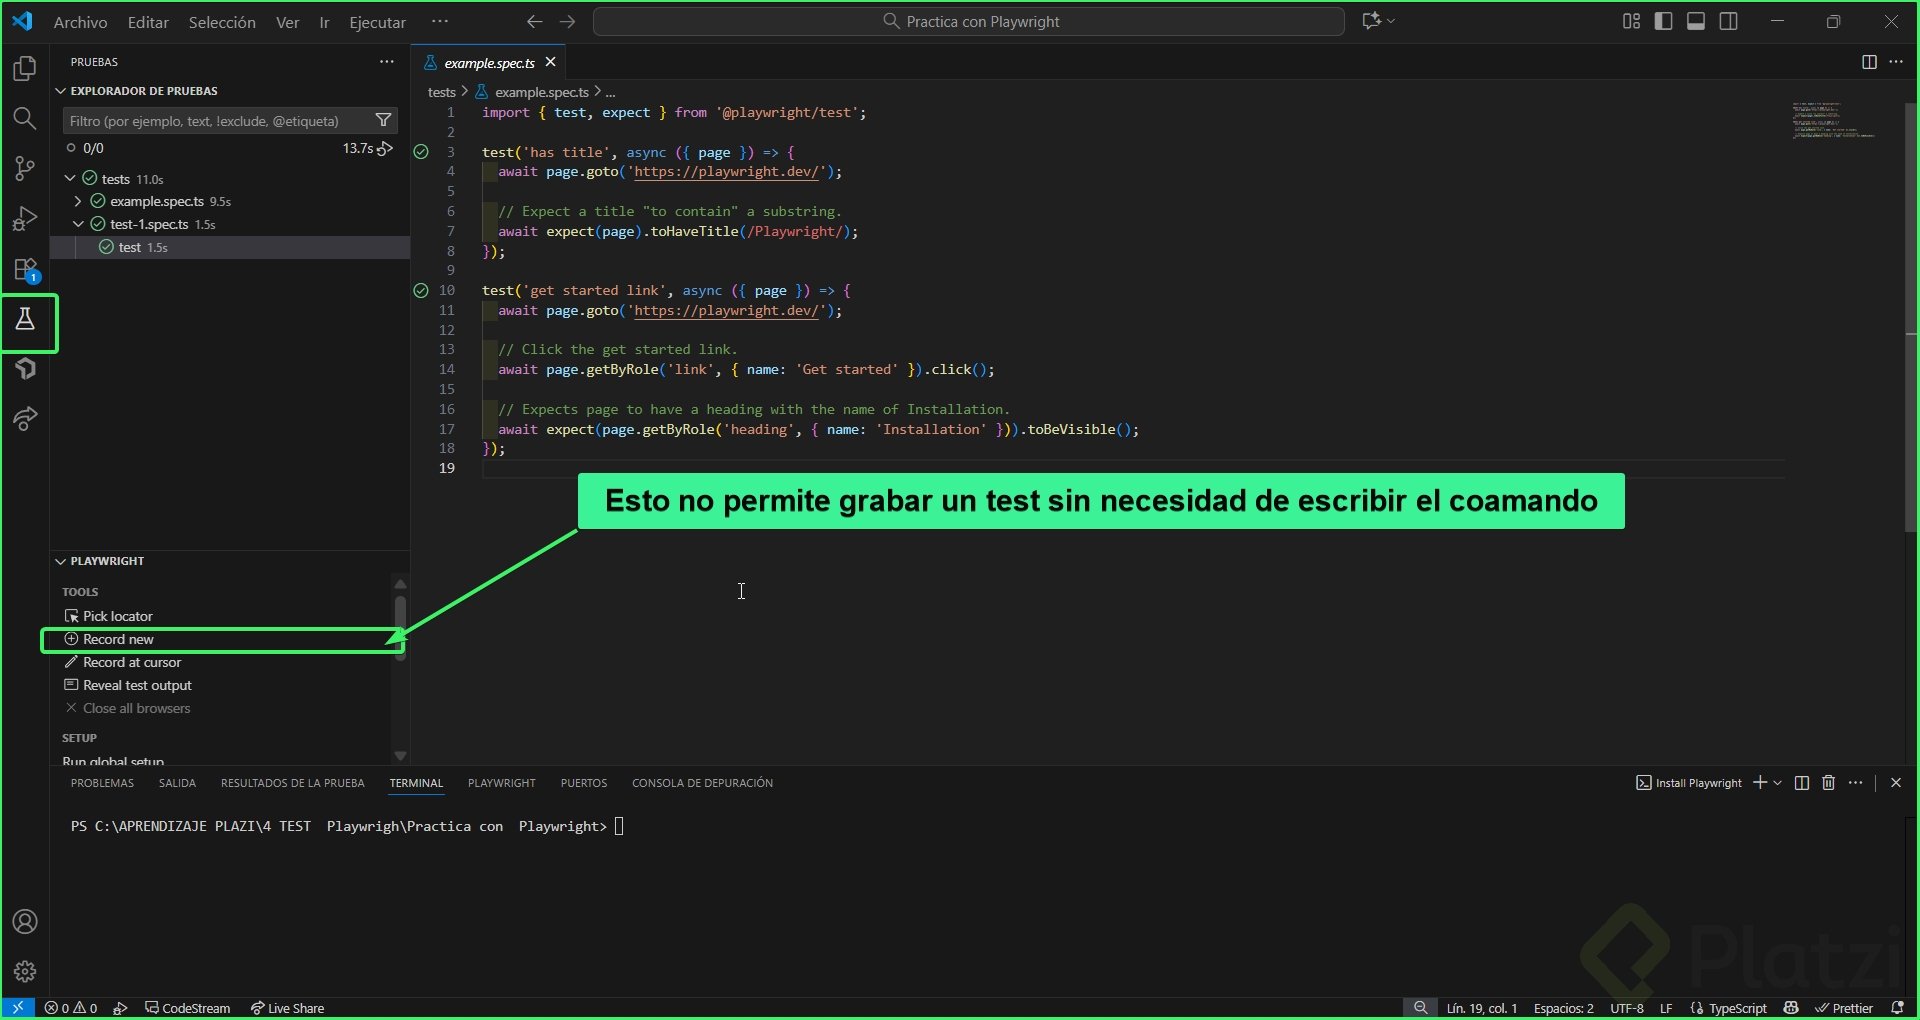Kill the terminal with trash icon

click(1828, 783)
